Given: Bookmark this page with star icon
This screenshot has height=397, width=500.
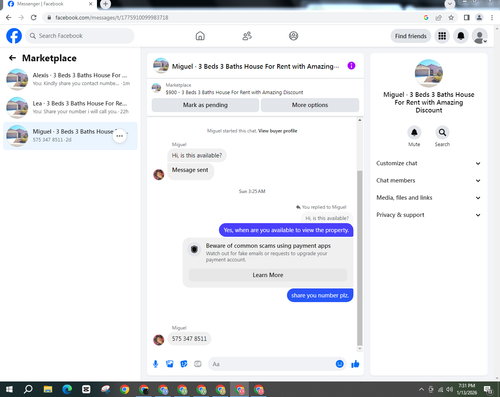Looking at the screenshot, I should coord(451,18).
